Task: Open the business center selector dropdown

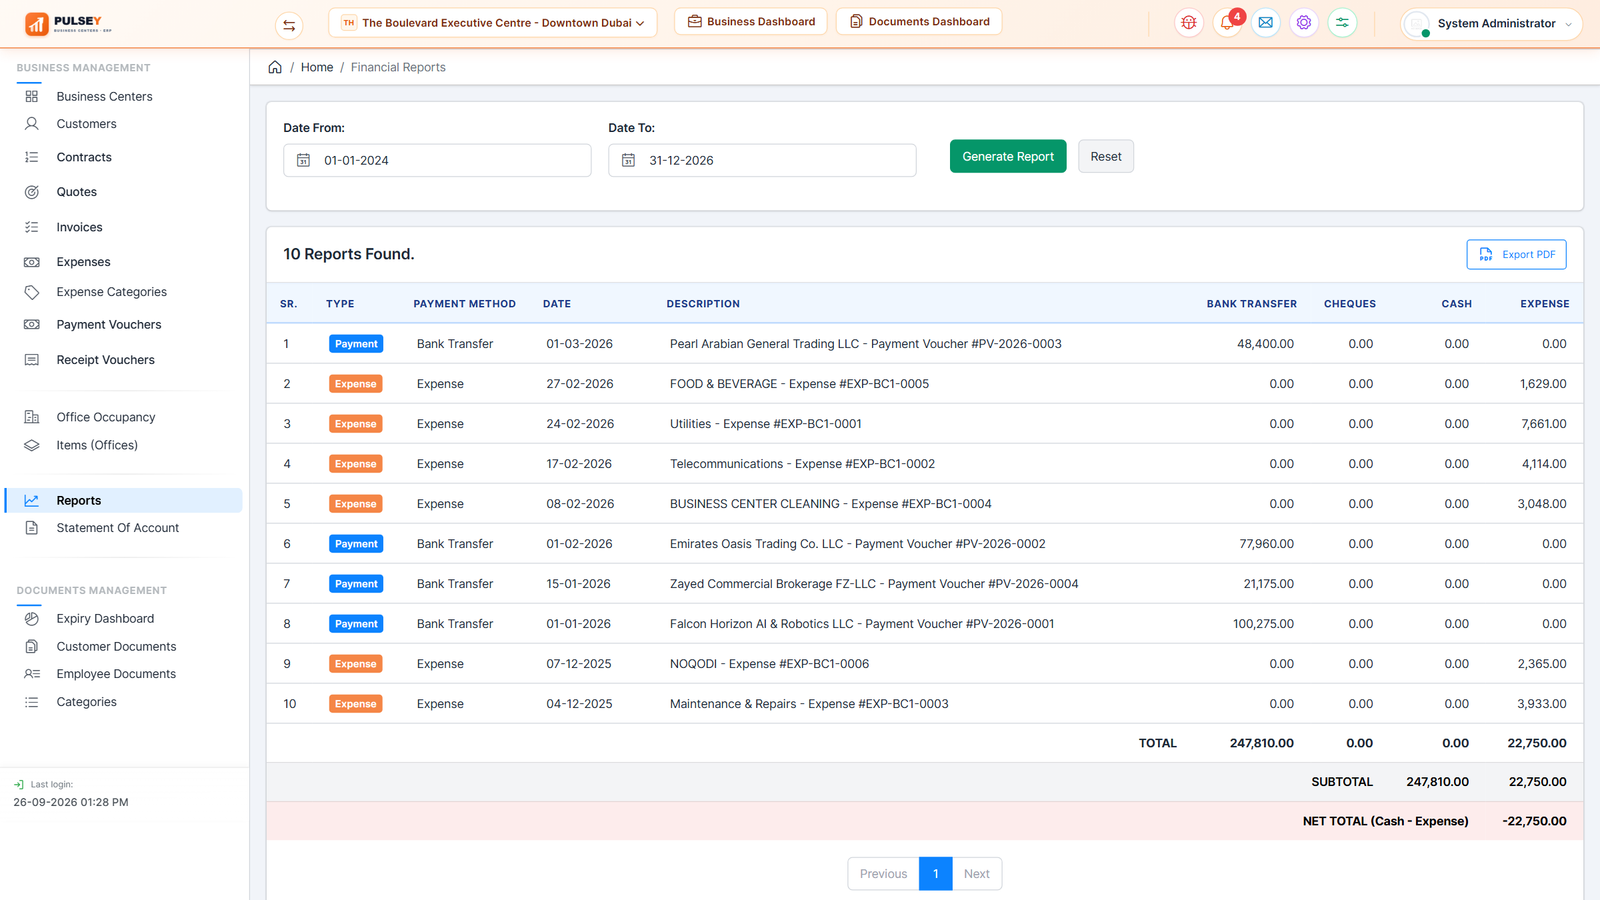Action: coord(493,22)
